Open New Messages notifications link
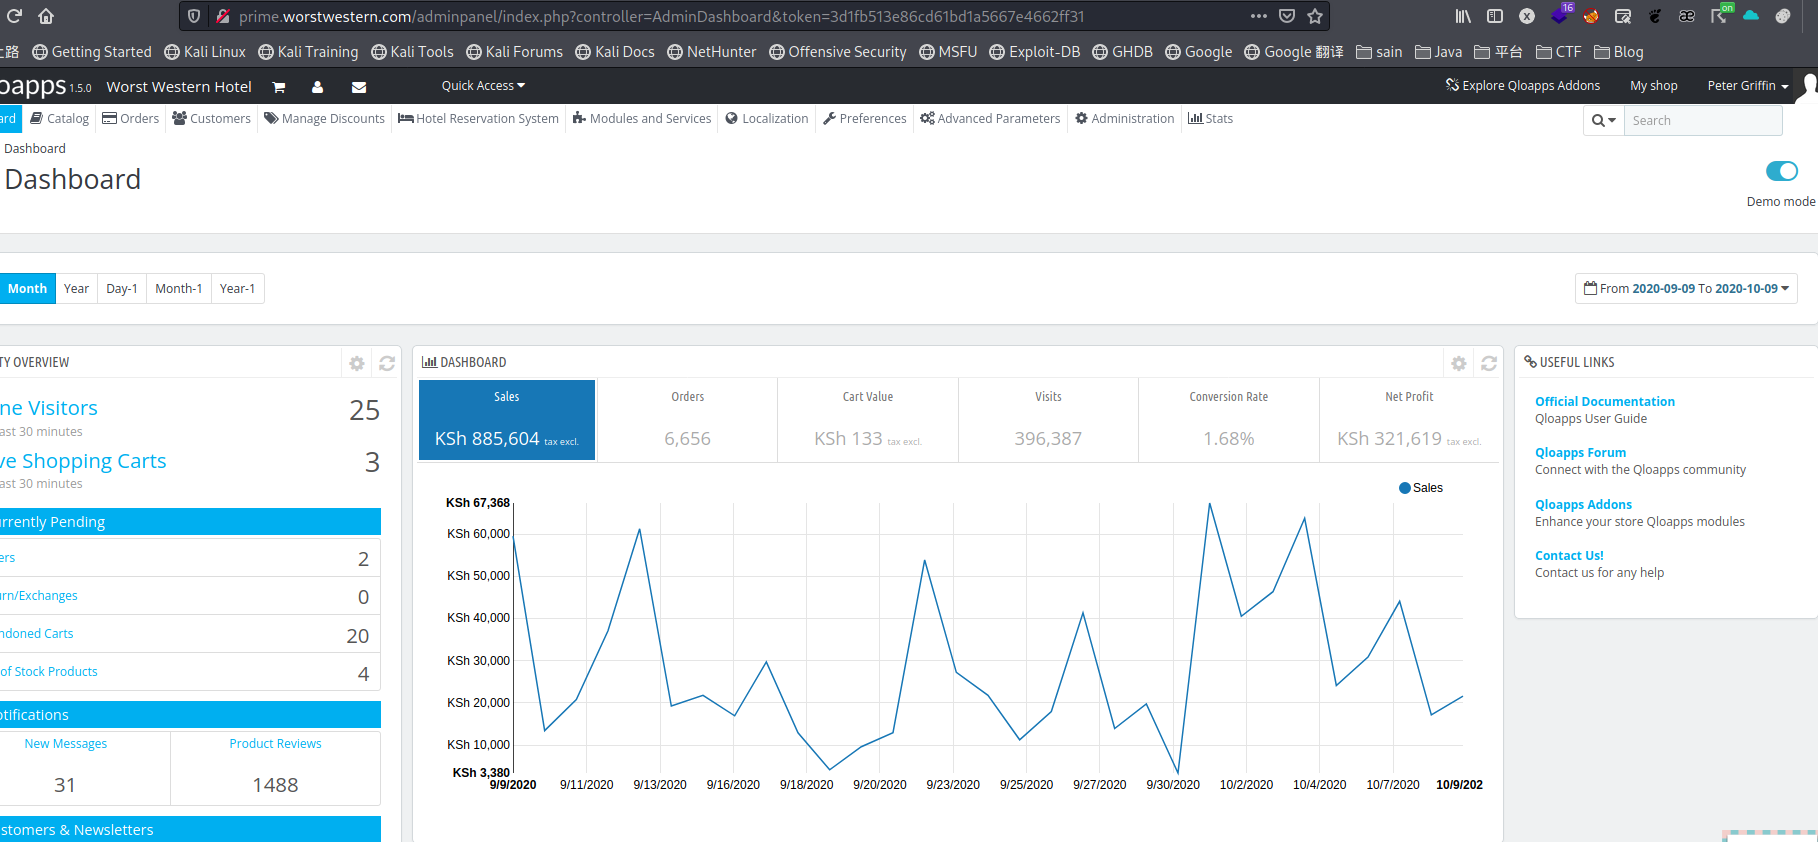The width and height of the screenshot is (1818, 842). click(66, 743)
